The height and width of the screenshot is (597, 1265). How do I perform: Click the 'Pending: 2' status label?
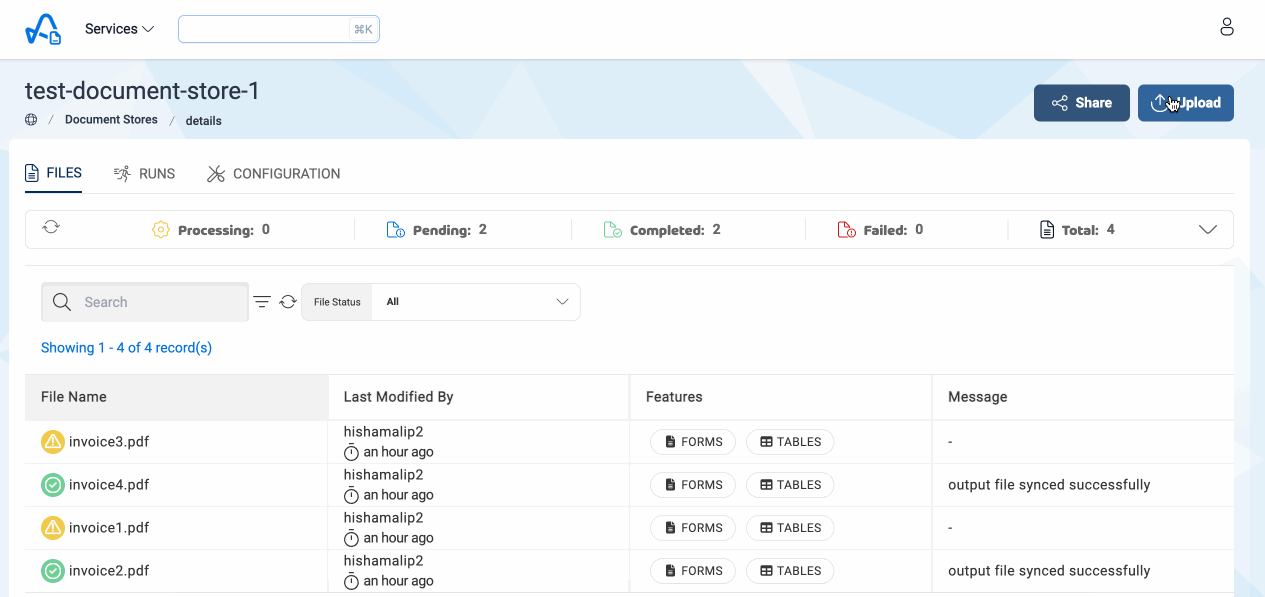pyautogui.click(x=450, y=230)
